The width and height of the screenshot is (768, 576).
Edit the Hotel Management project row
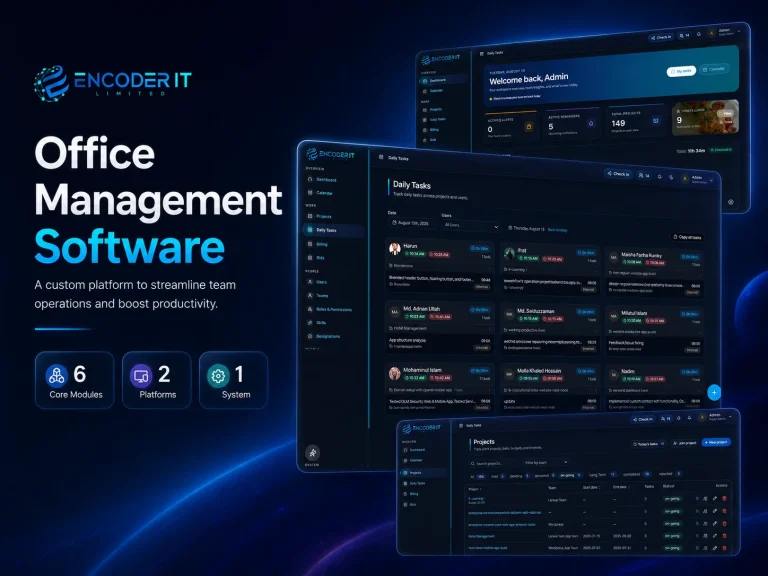click(x=715, y=536)
